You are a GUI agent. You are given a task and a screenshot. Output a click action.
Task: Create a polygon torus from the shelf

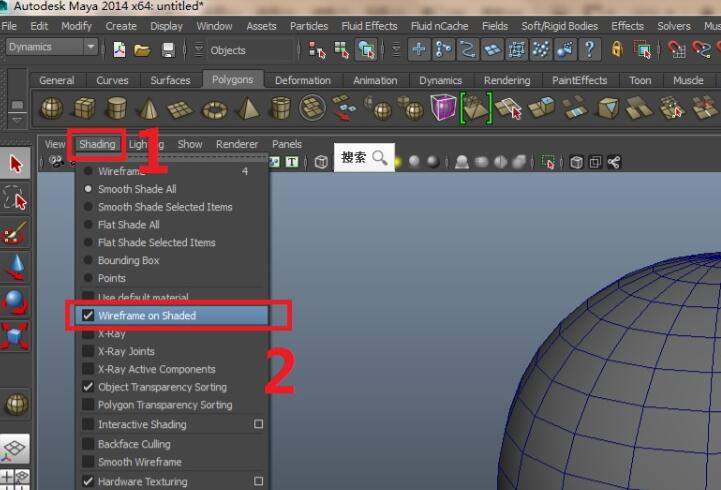(x=214, y=108)
